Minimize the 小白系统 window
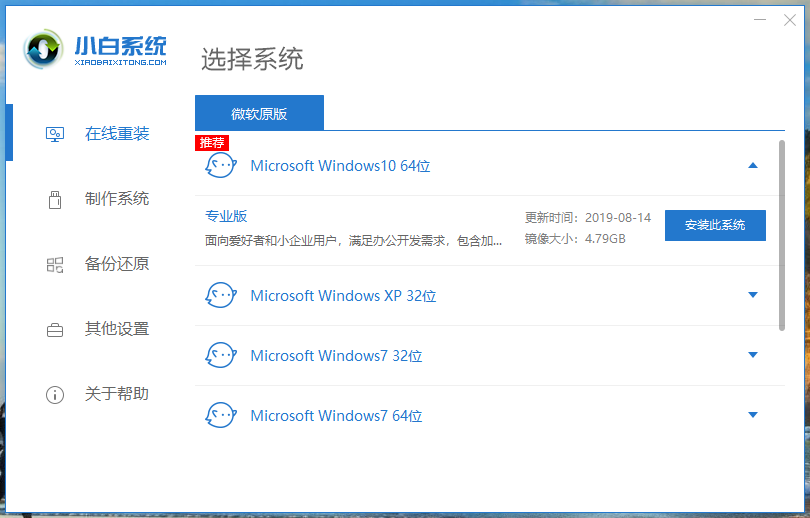 pyautogui.click(x=760, y=20)
